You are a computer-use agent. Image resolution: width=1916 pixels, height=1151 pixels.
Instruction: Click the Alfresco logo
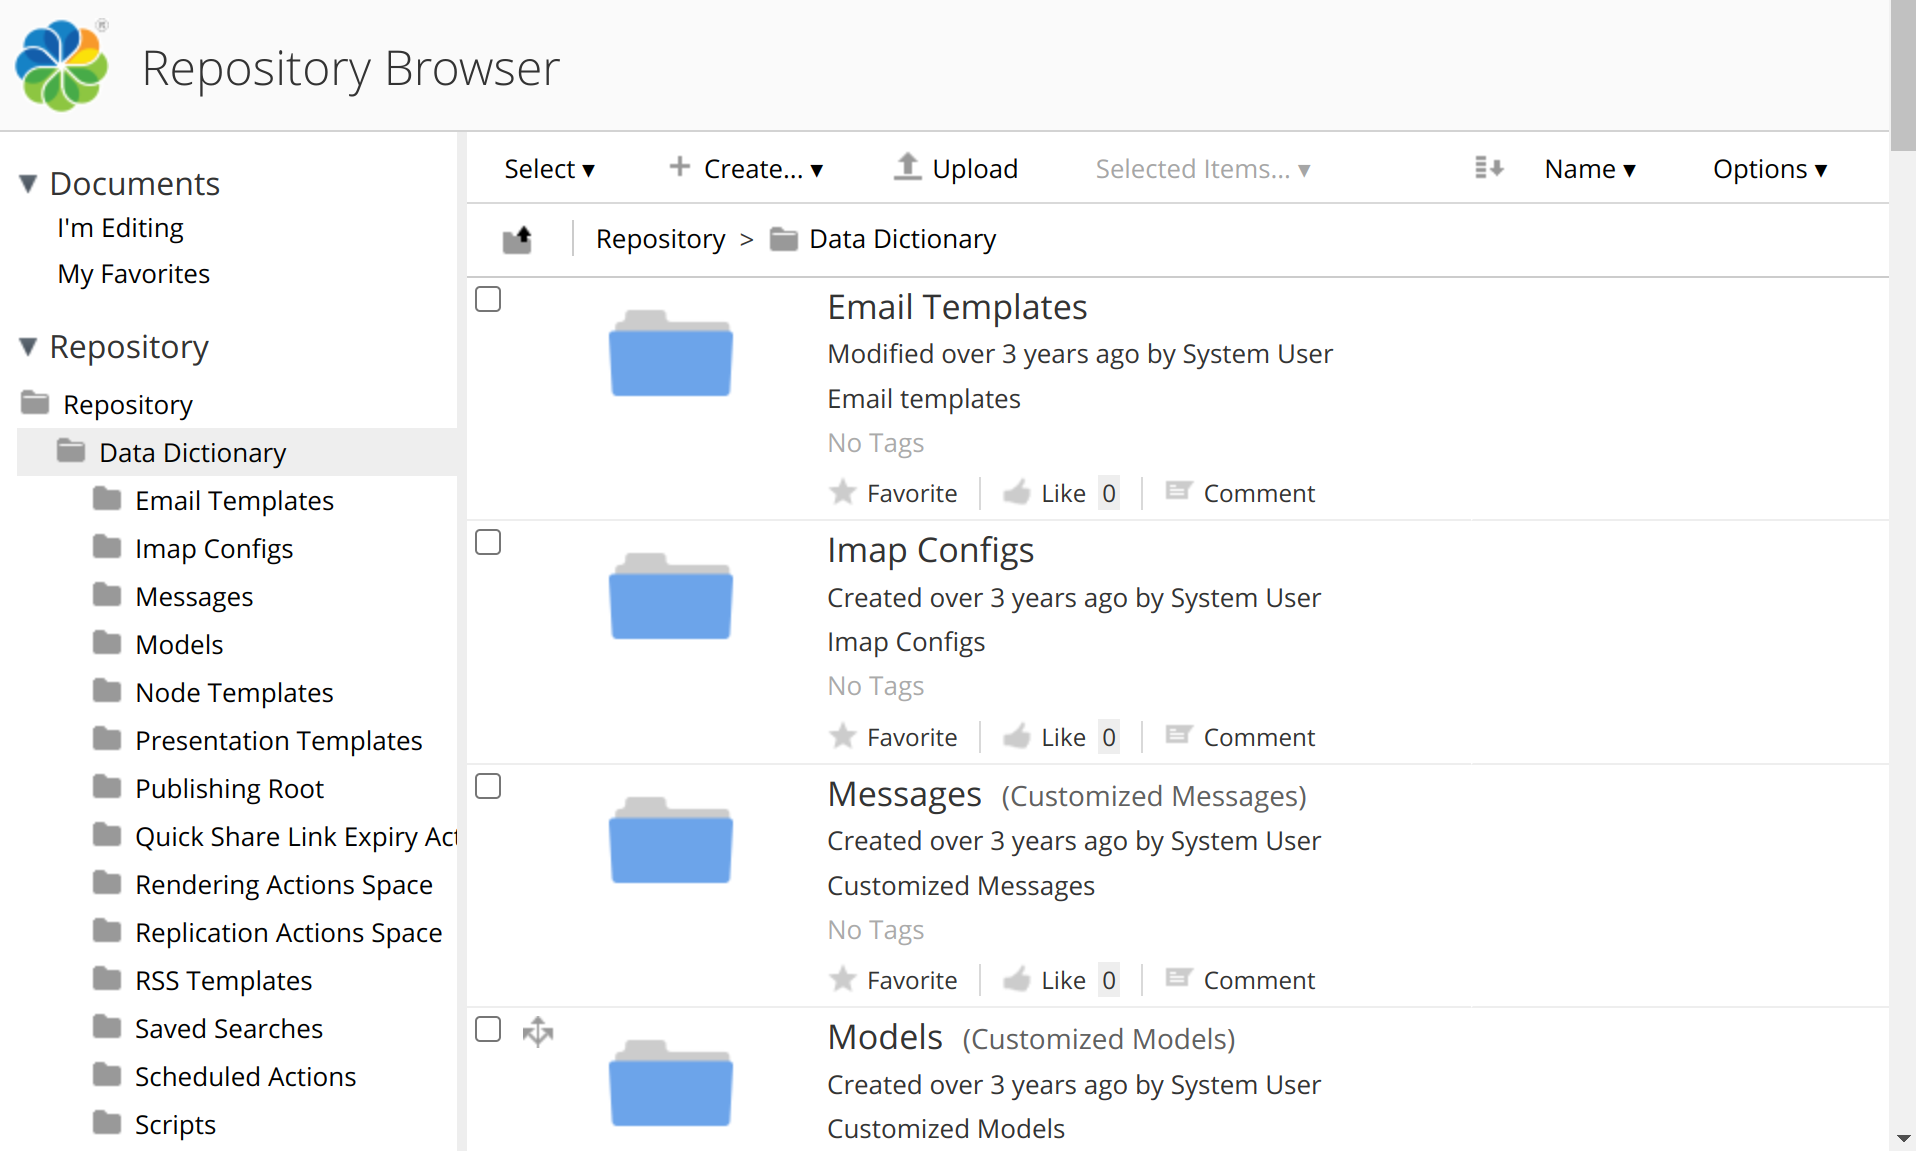(x=62, y=66)
